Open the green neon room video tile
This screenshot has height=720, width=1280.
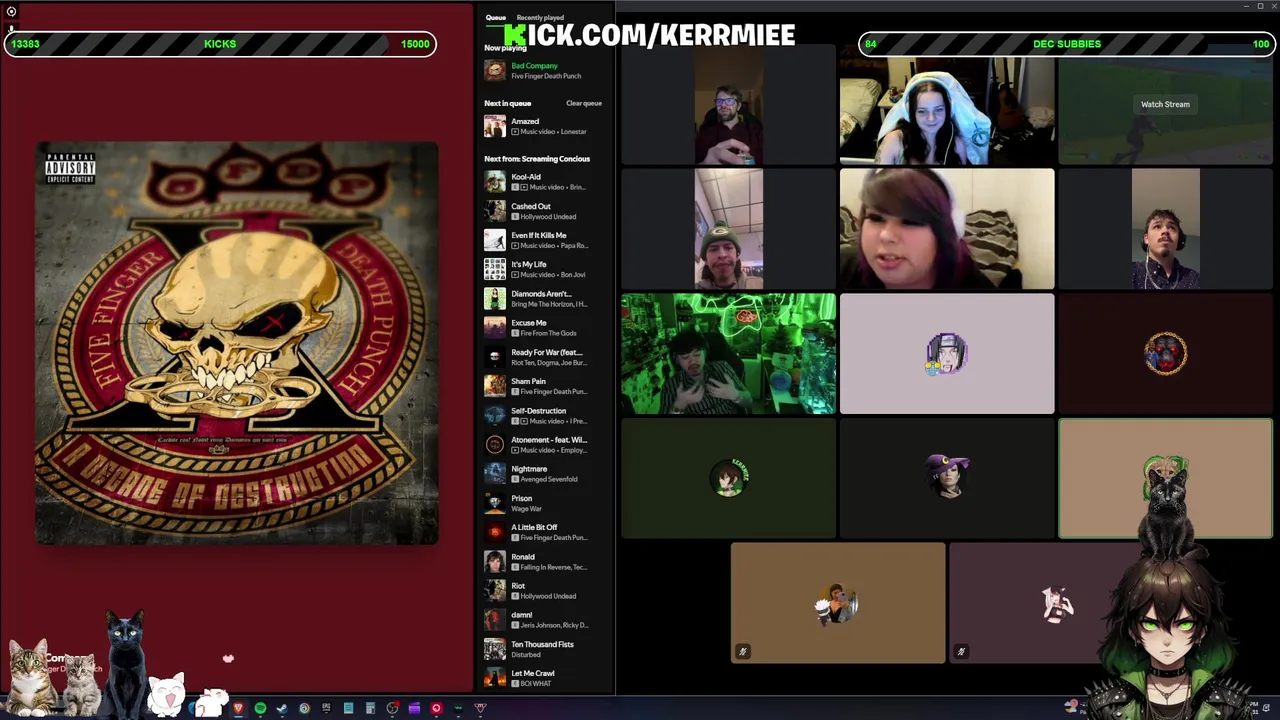tap(728, 354)
